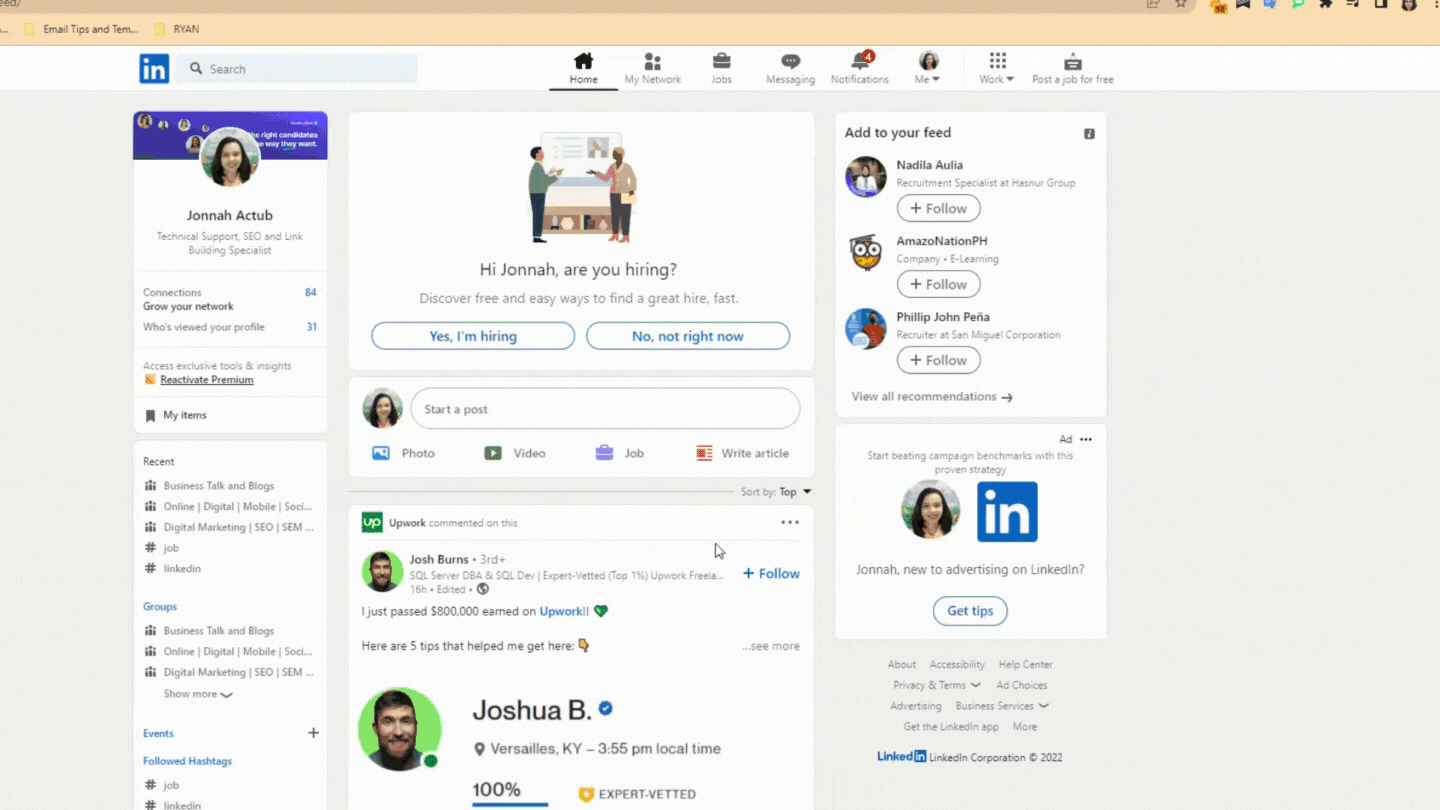1440x810 pixels.
Task: Click the LinkedIn logo in the navbar
Action: pyautogui.click(x=154, y=69)
